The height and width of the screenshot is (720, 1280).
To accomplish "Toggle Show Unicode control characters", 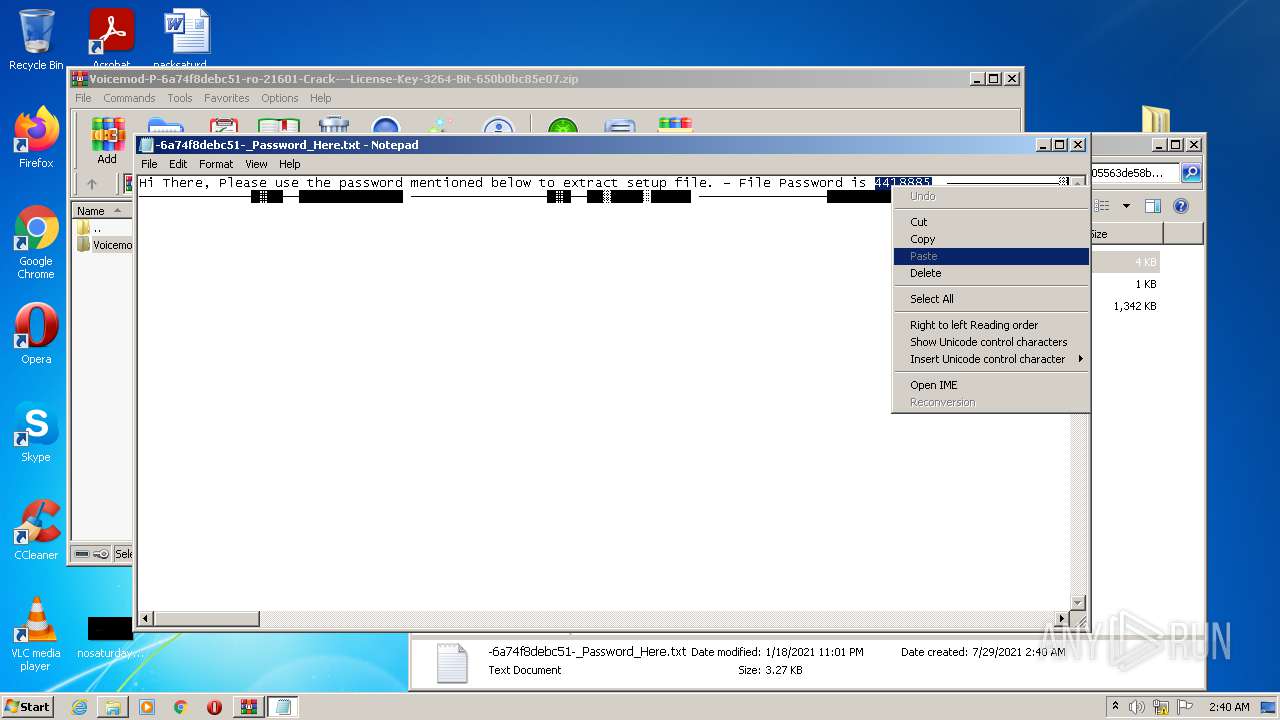I will coord(989,342).
